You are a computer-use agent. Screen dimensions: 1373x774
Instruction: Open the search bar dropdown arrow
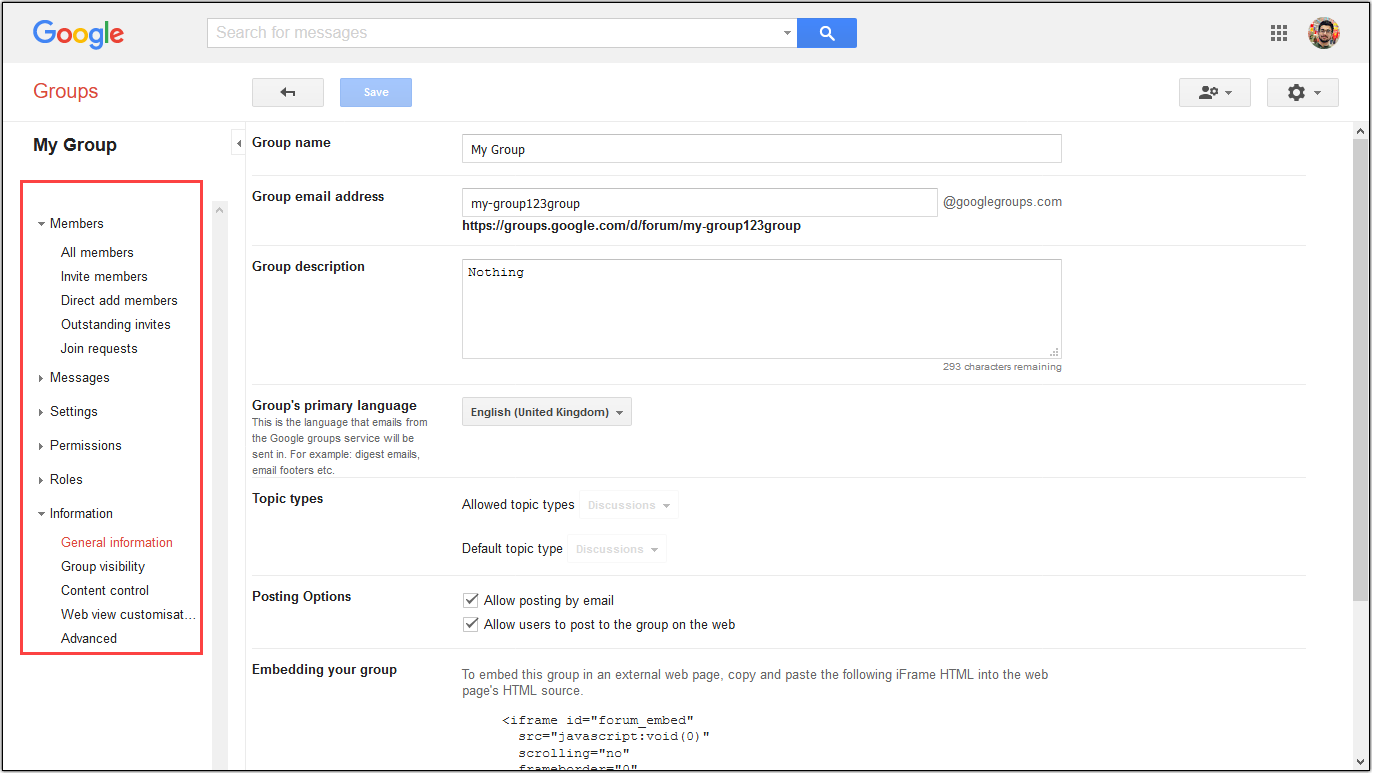click(786, 32)
